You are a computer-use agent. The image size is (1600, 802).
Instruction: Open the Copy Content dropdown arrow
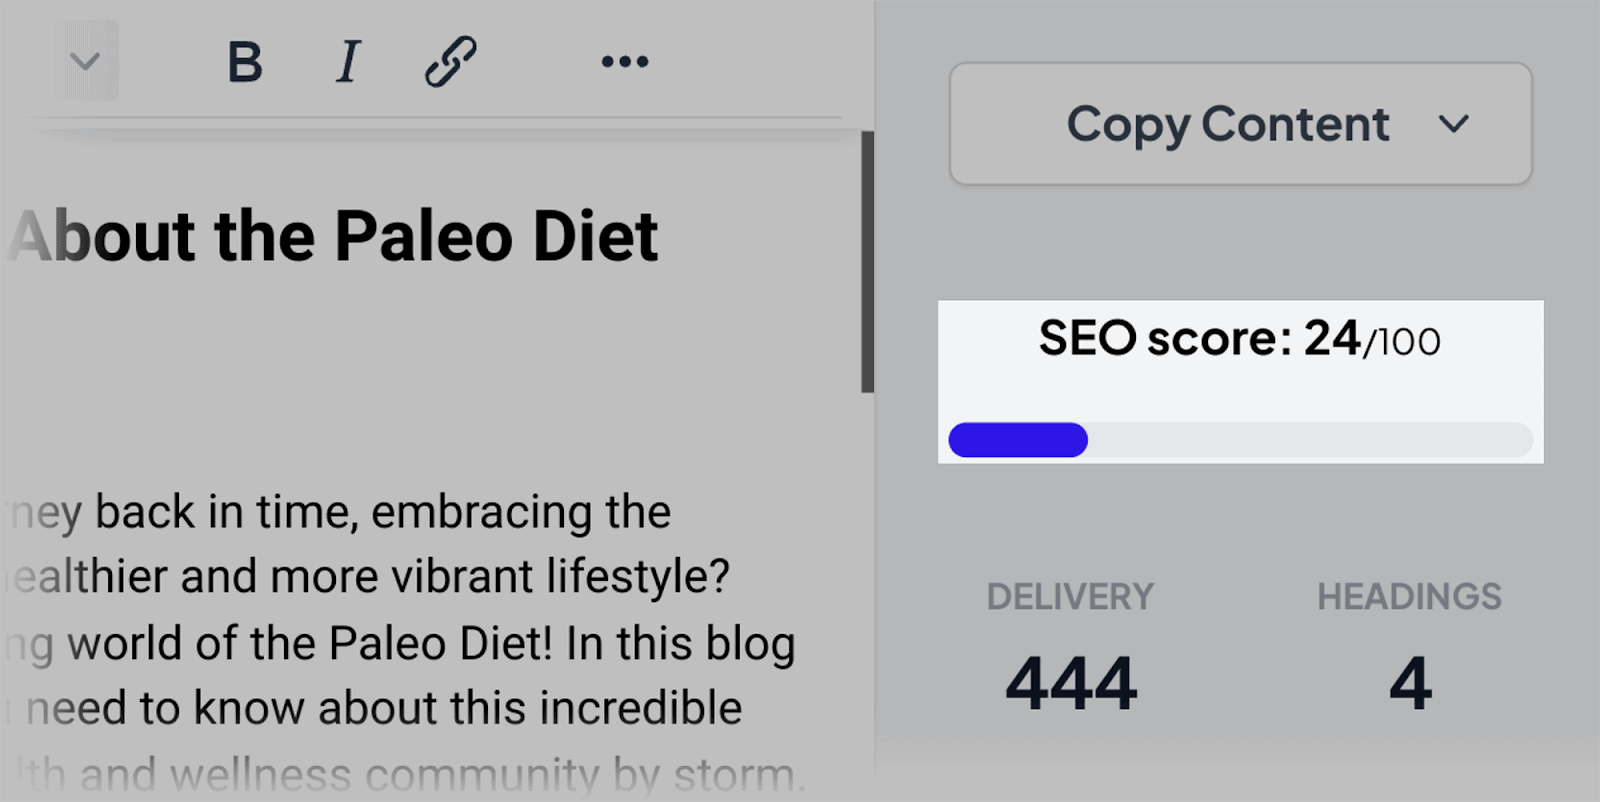(1457, 124)
